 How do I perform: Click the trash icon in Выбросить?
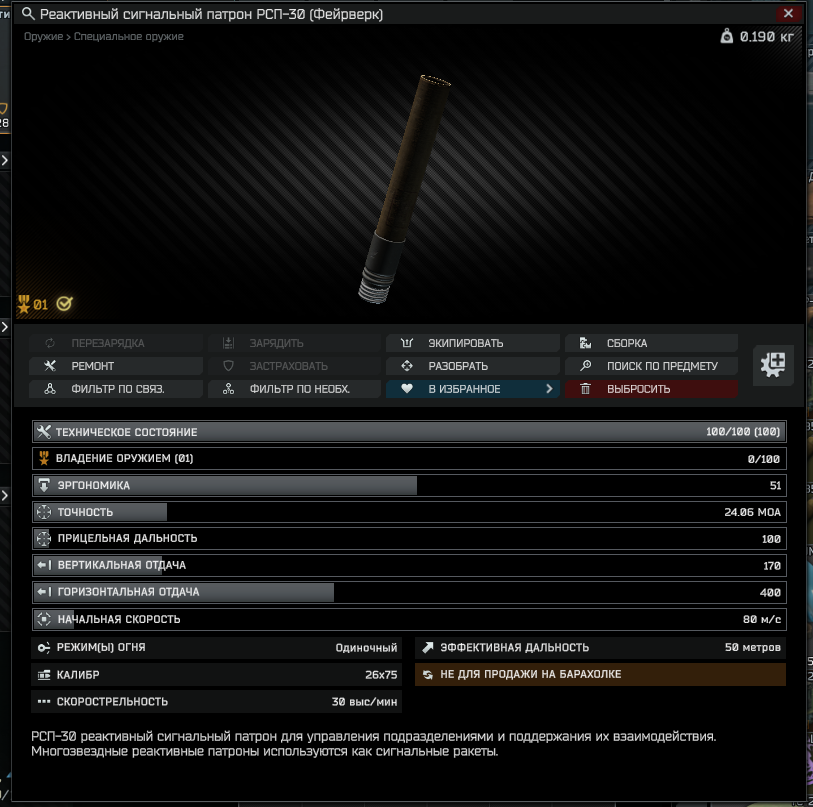pos(585,389)
